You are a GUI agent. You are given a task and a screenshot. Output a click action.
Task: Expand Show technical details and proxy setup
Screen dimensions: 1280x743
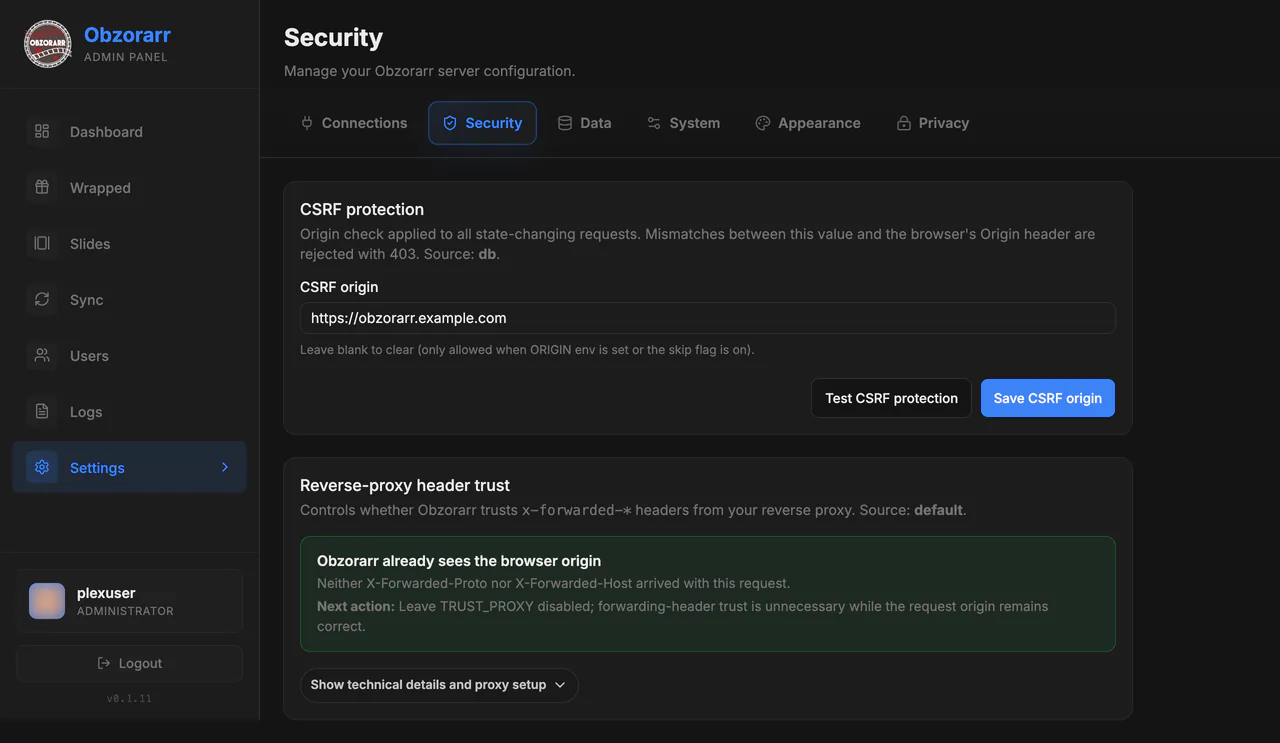tap(439, 685)
